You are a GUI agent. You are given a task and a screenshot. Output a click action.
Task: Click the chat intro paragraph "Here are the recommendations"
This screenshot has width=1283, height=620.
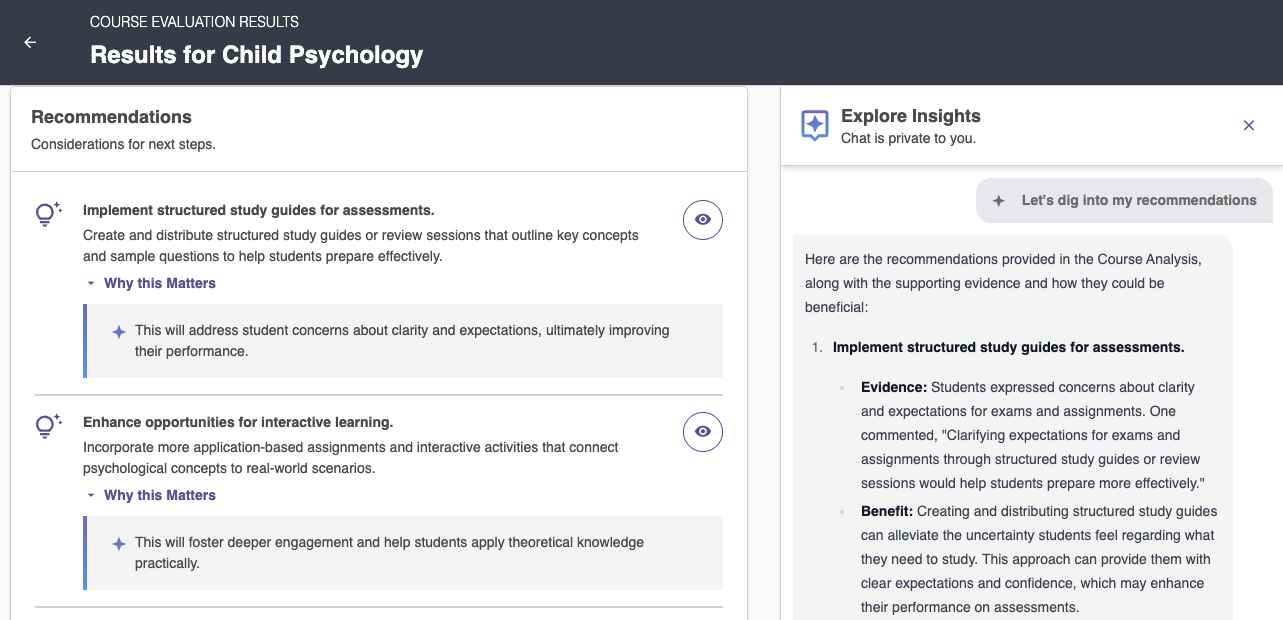point(1003,283)
